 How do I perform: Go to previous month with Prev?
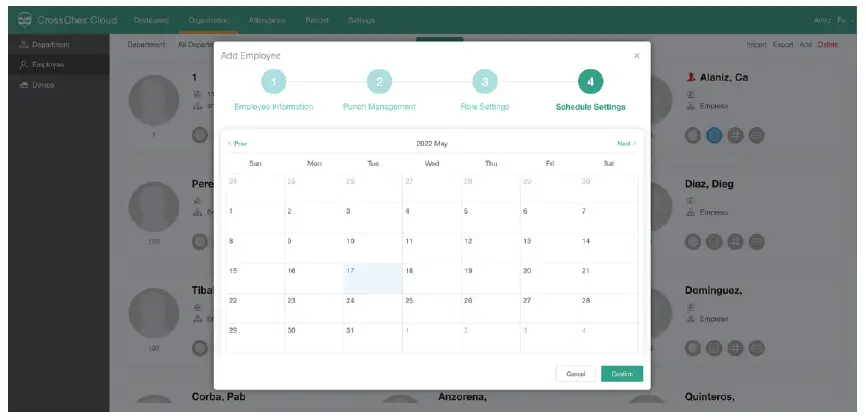coord(238,144)
